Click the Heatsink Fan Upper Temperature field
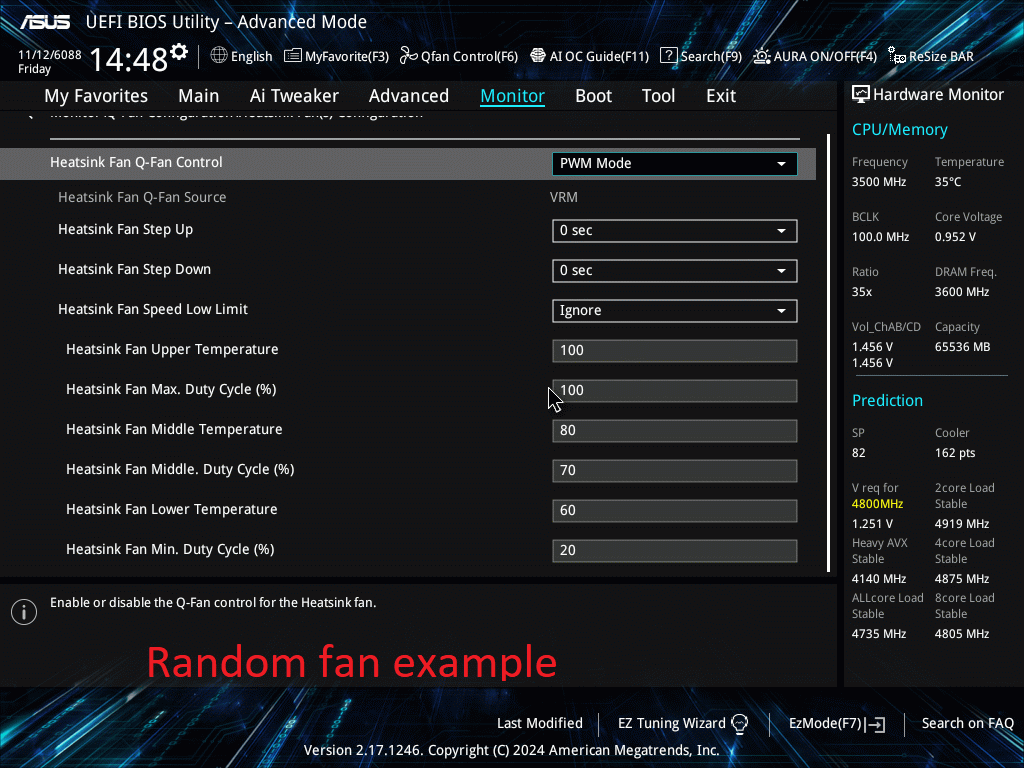The image size is (1024, 768). coord(674,351)
